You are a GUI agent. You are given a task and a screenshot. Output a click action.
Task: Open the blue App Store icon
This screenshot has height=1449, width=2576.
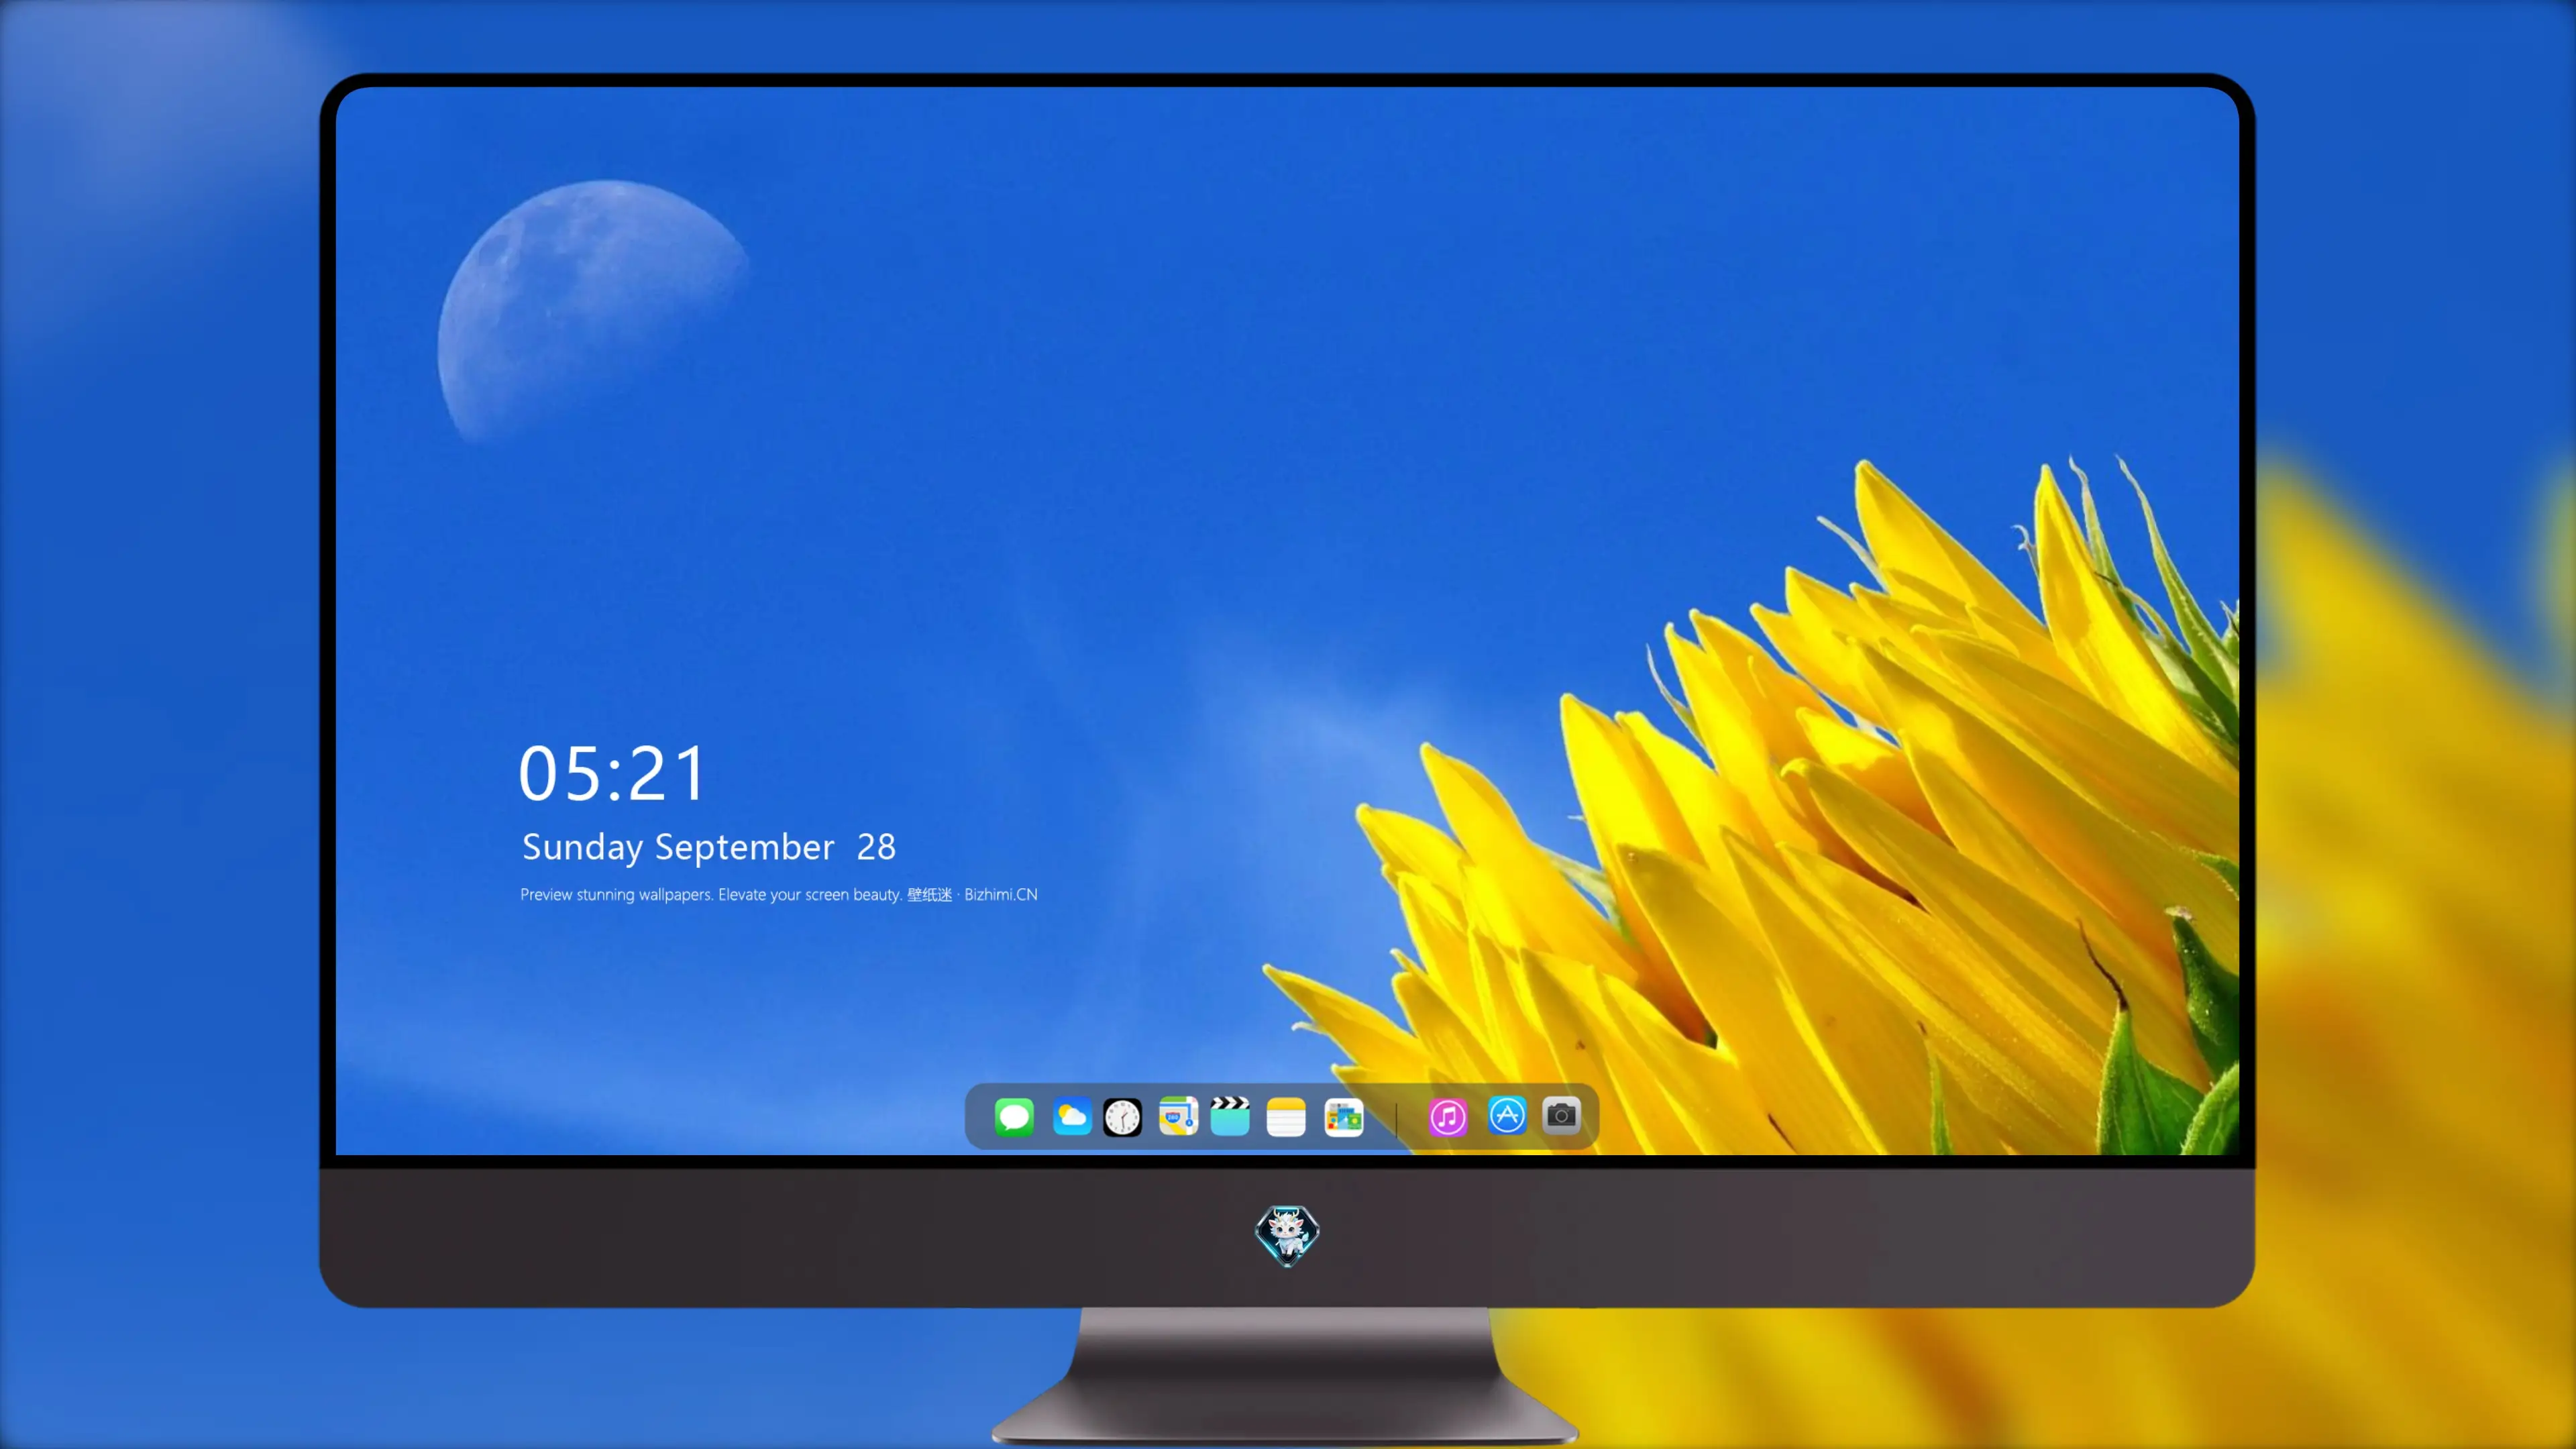tap(1507, 1115)
